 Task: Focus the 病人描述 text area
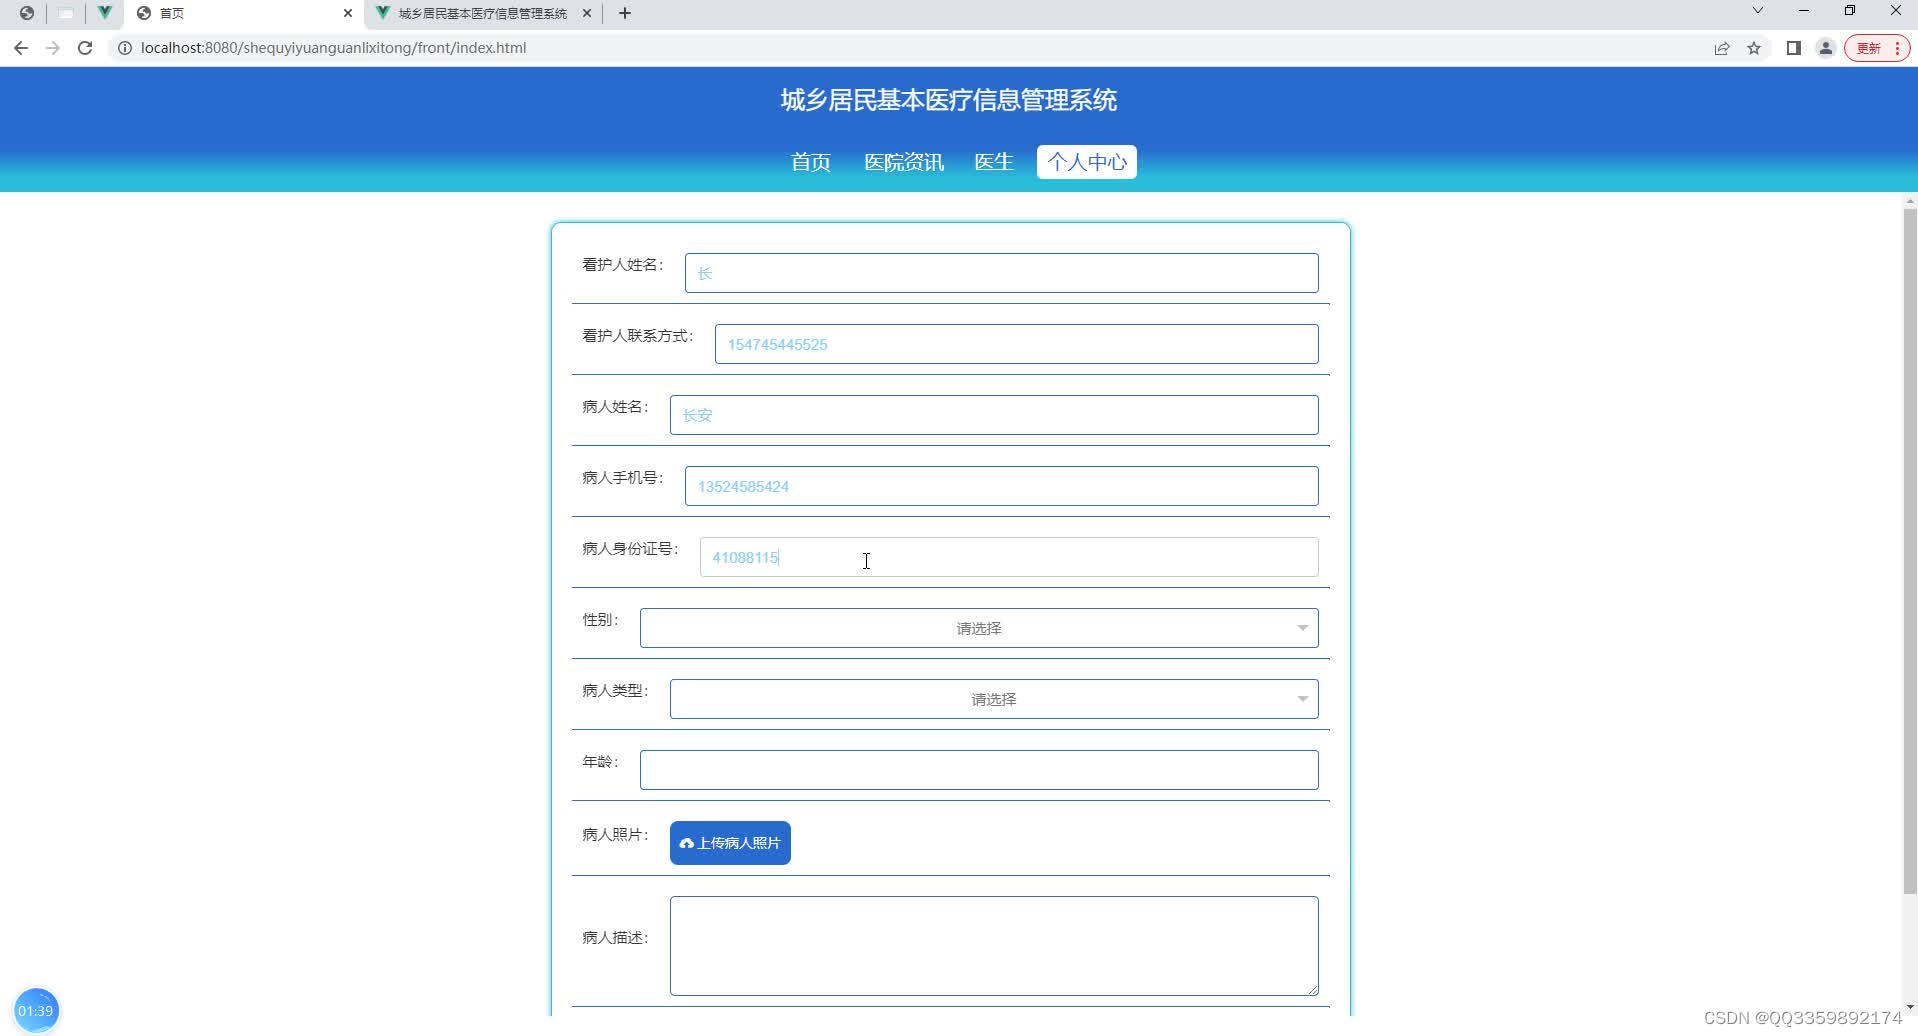tap(994, 946)
